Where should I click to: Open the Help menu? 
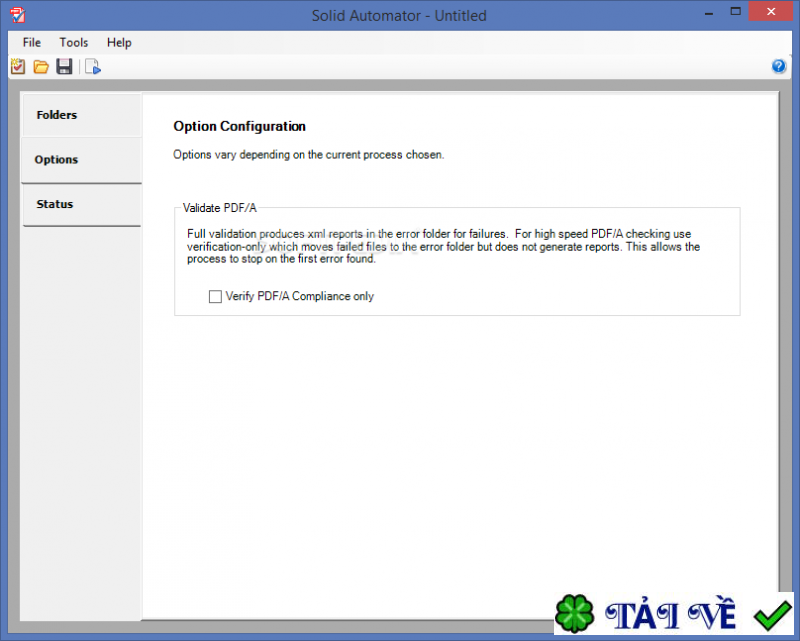(119, 42)
